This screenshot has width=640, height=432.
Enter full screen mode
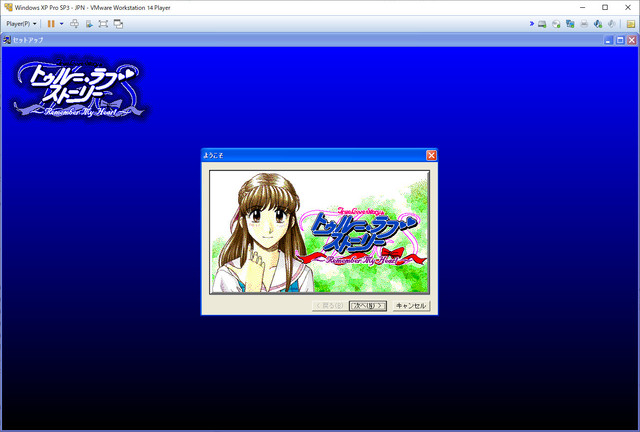coord(103,24)
